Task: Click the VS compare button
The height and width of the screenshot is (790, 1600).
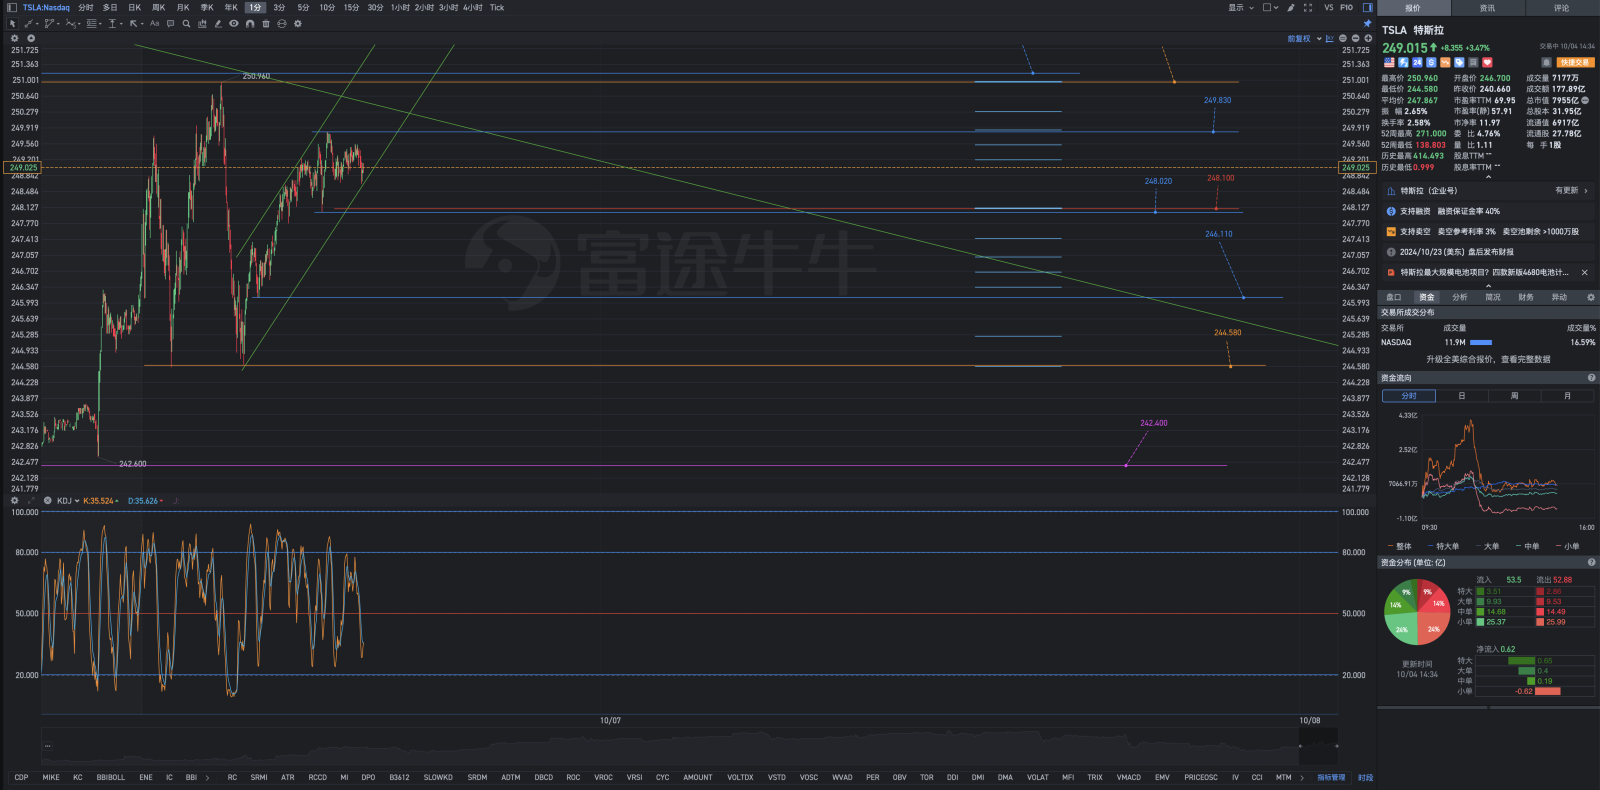Action: click(1329, 8)
